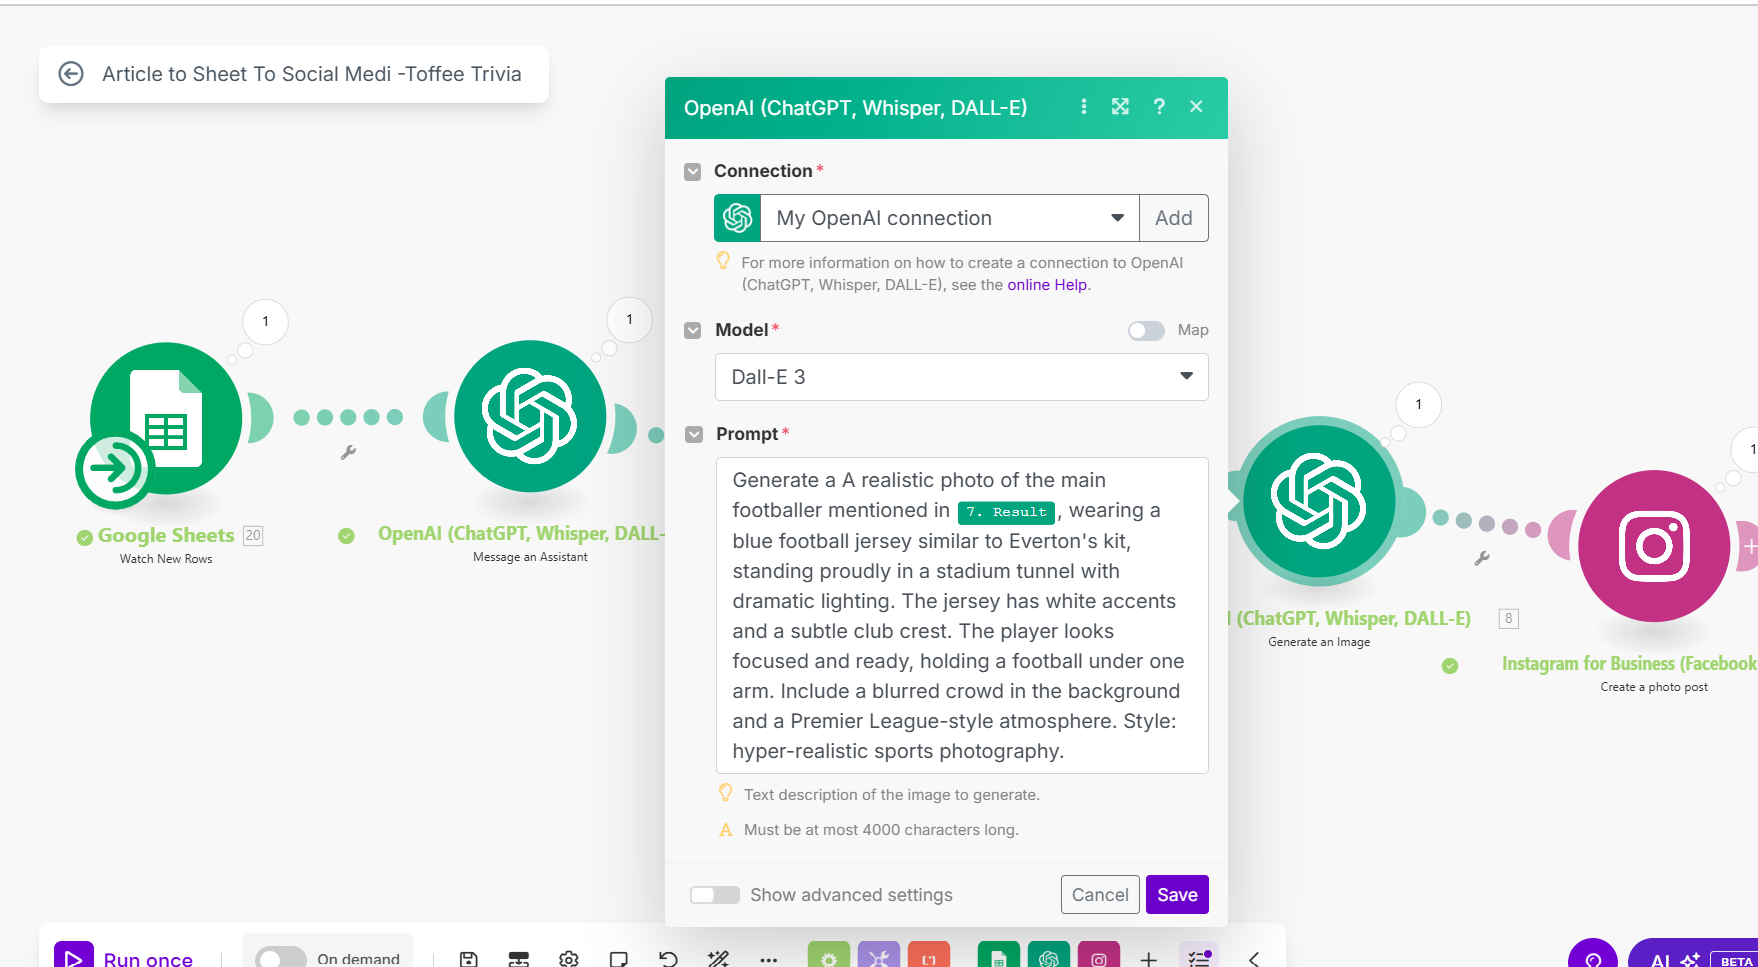
Task: Click the green check beside Instagram label
Action: [1450, 666]
